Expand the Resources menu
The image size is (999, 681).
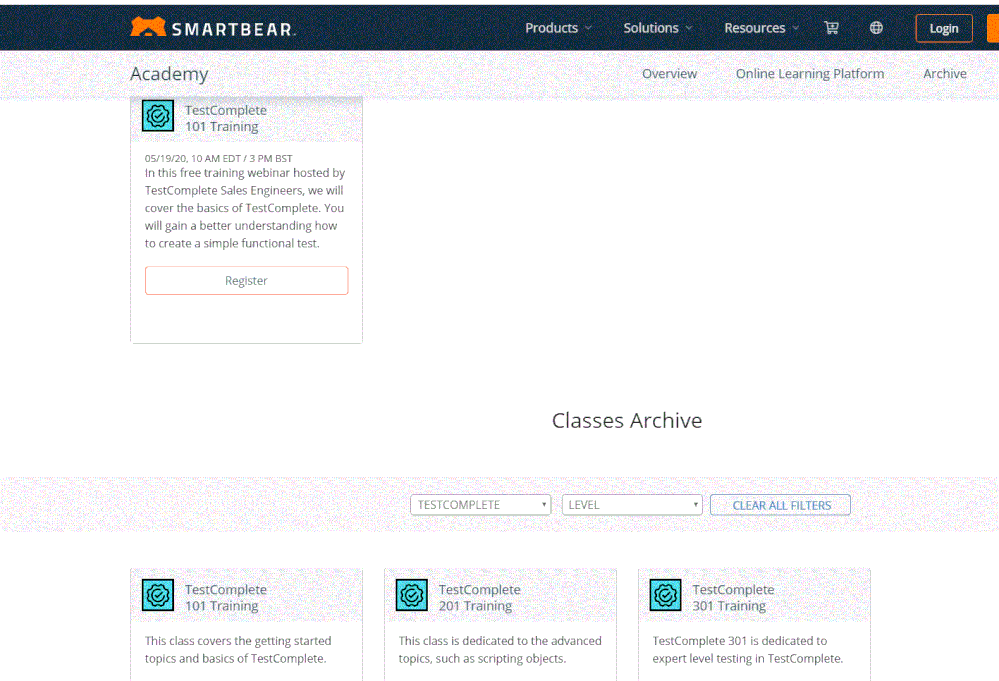[x=761, y=28]
